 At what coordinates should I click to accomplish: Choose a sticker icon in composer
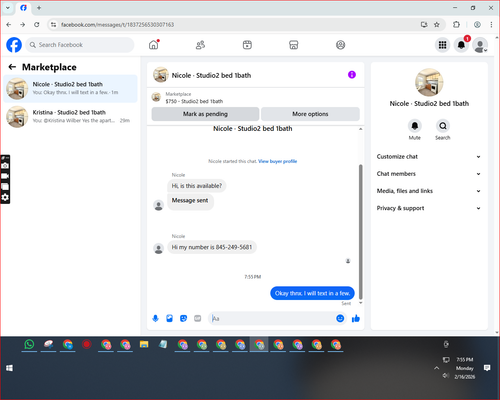coord(183,319)
